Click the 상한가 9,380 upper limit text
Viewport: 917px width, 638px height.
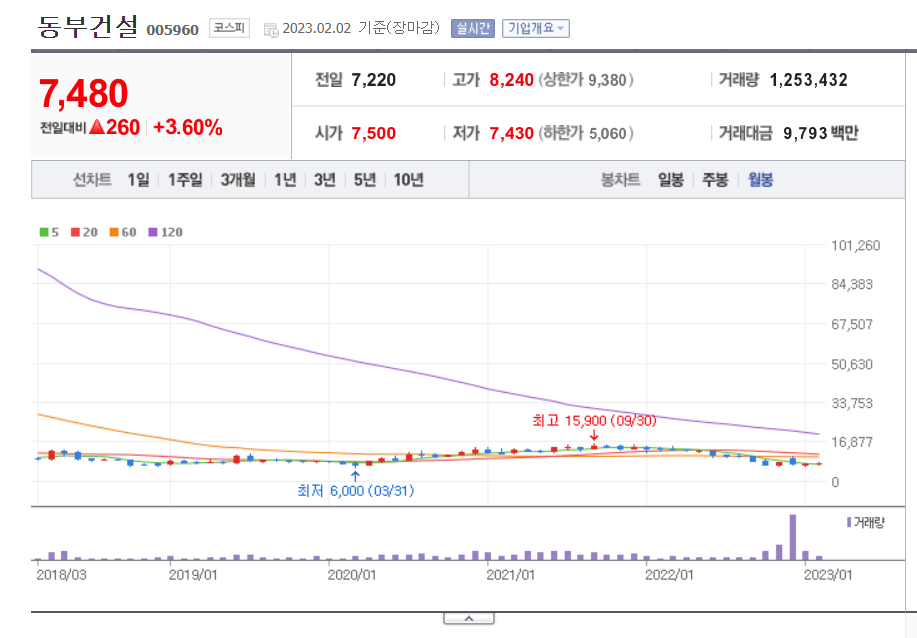pyautogui.click(x=586, y=80)
